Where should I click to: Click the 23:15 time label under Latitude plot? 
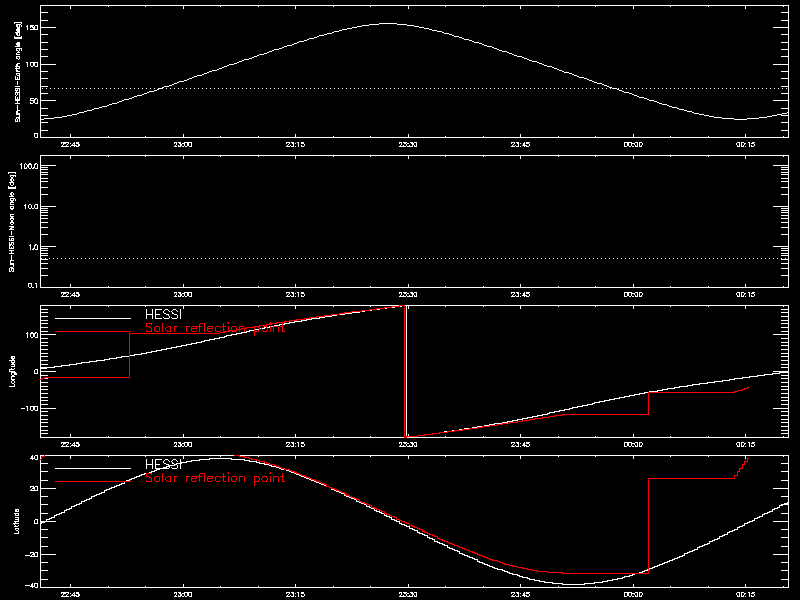coord(295,594)
